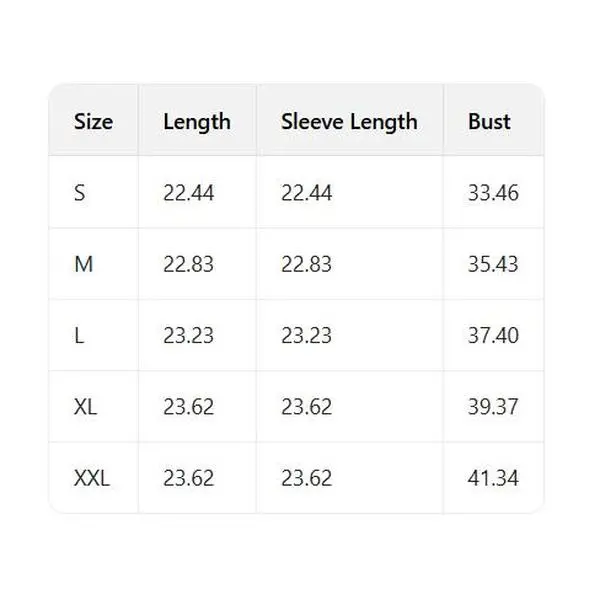This screenshot has height=600, width=600.
Task: Click the L size row label
Action: (x=79, y=336)
